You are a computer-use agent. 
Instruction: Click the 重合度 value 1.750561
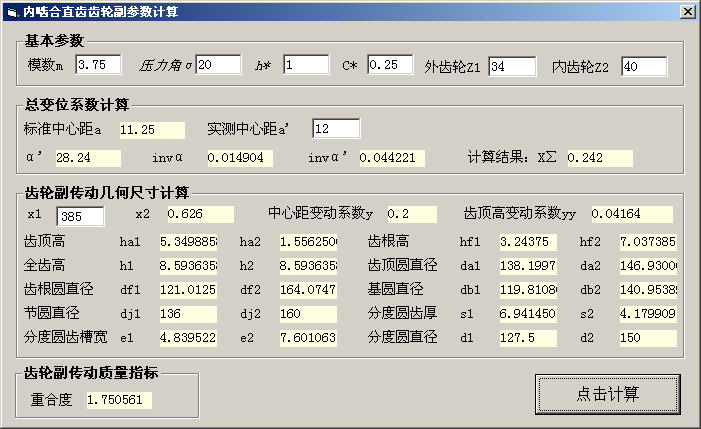click(x=119, y=400)
